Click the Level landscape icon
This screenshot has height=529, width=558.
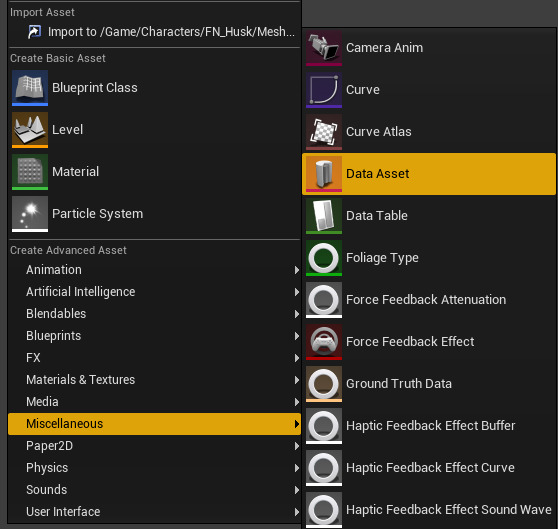30,130
